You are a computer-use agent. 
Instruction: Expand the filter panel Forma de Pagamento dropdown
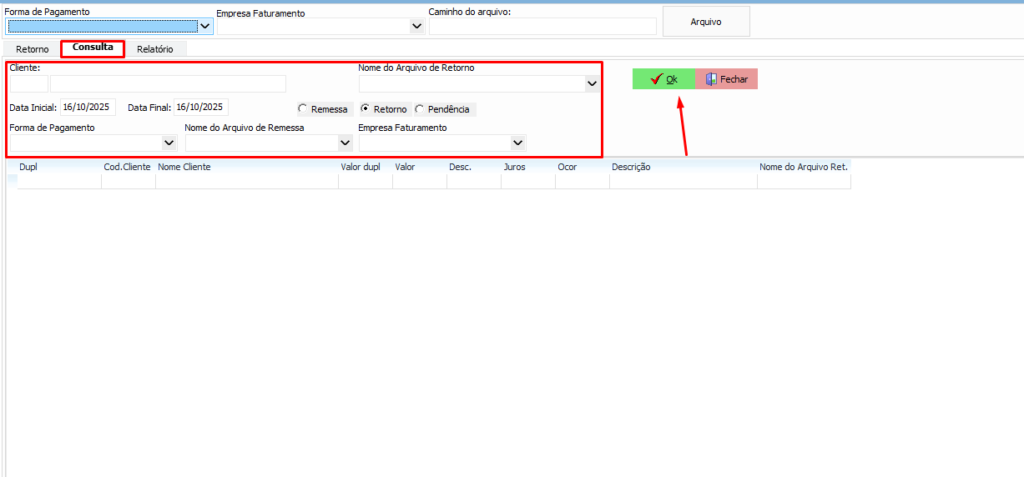[x=169, y=143]
